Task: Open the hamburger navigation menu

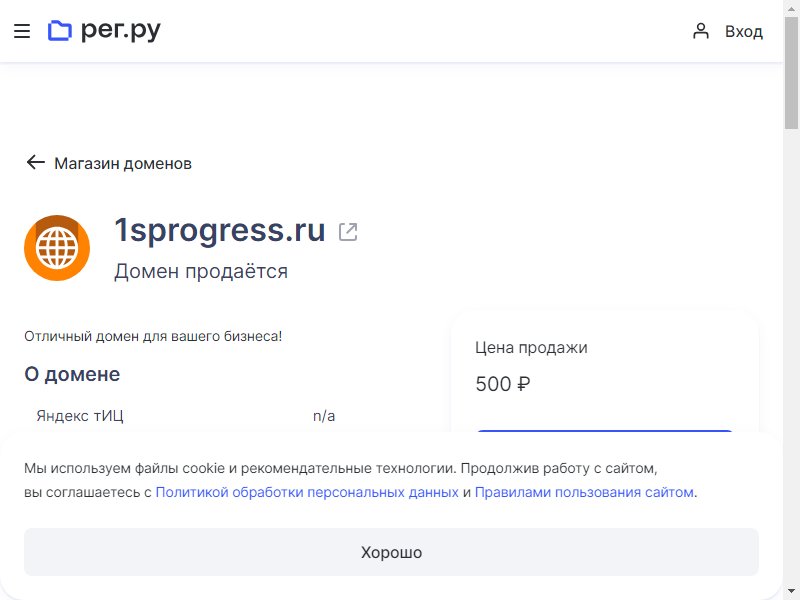Action: pos(22,31)
